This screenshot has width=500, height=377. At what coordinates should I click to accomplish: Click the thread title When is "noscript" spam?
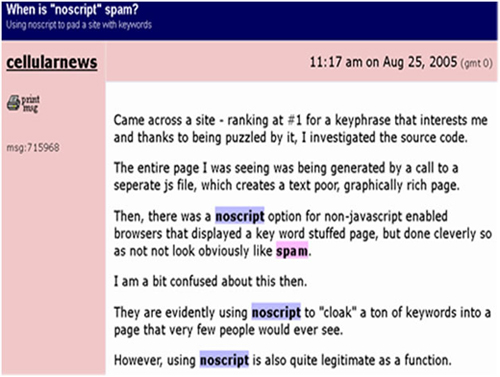pyautogui.click(x=72, y=9)
